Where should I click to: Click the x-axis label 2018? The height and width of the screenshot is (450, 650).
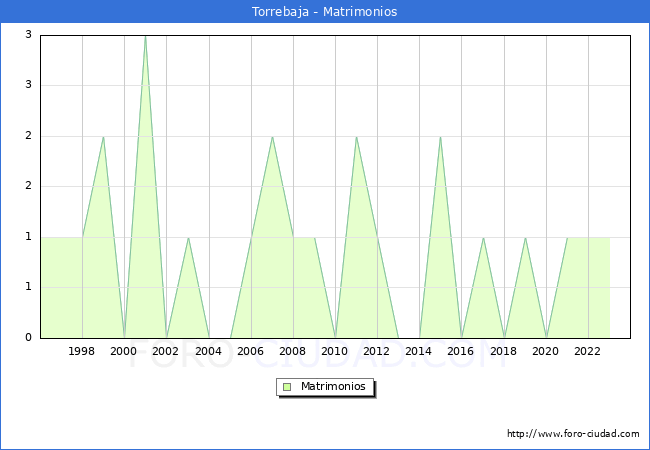pos(504,351)
